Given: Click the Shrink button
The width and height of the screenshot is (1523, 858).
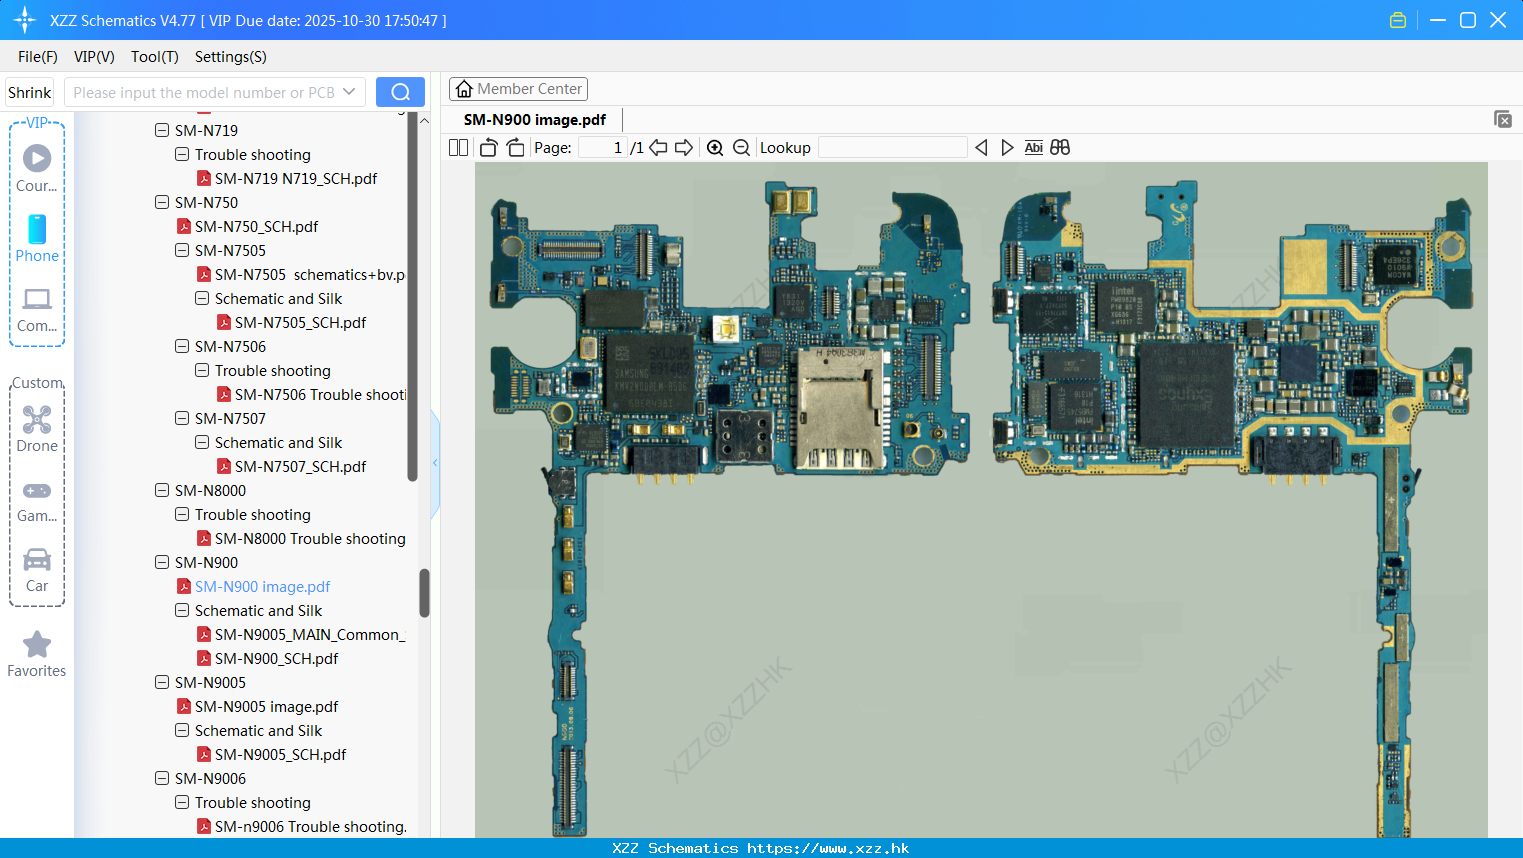Looking at the screenshot, I should click(29, 92).
